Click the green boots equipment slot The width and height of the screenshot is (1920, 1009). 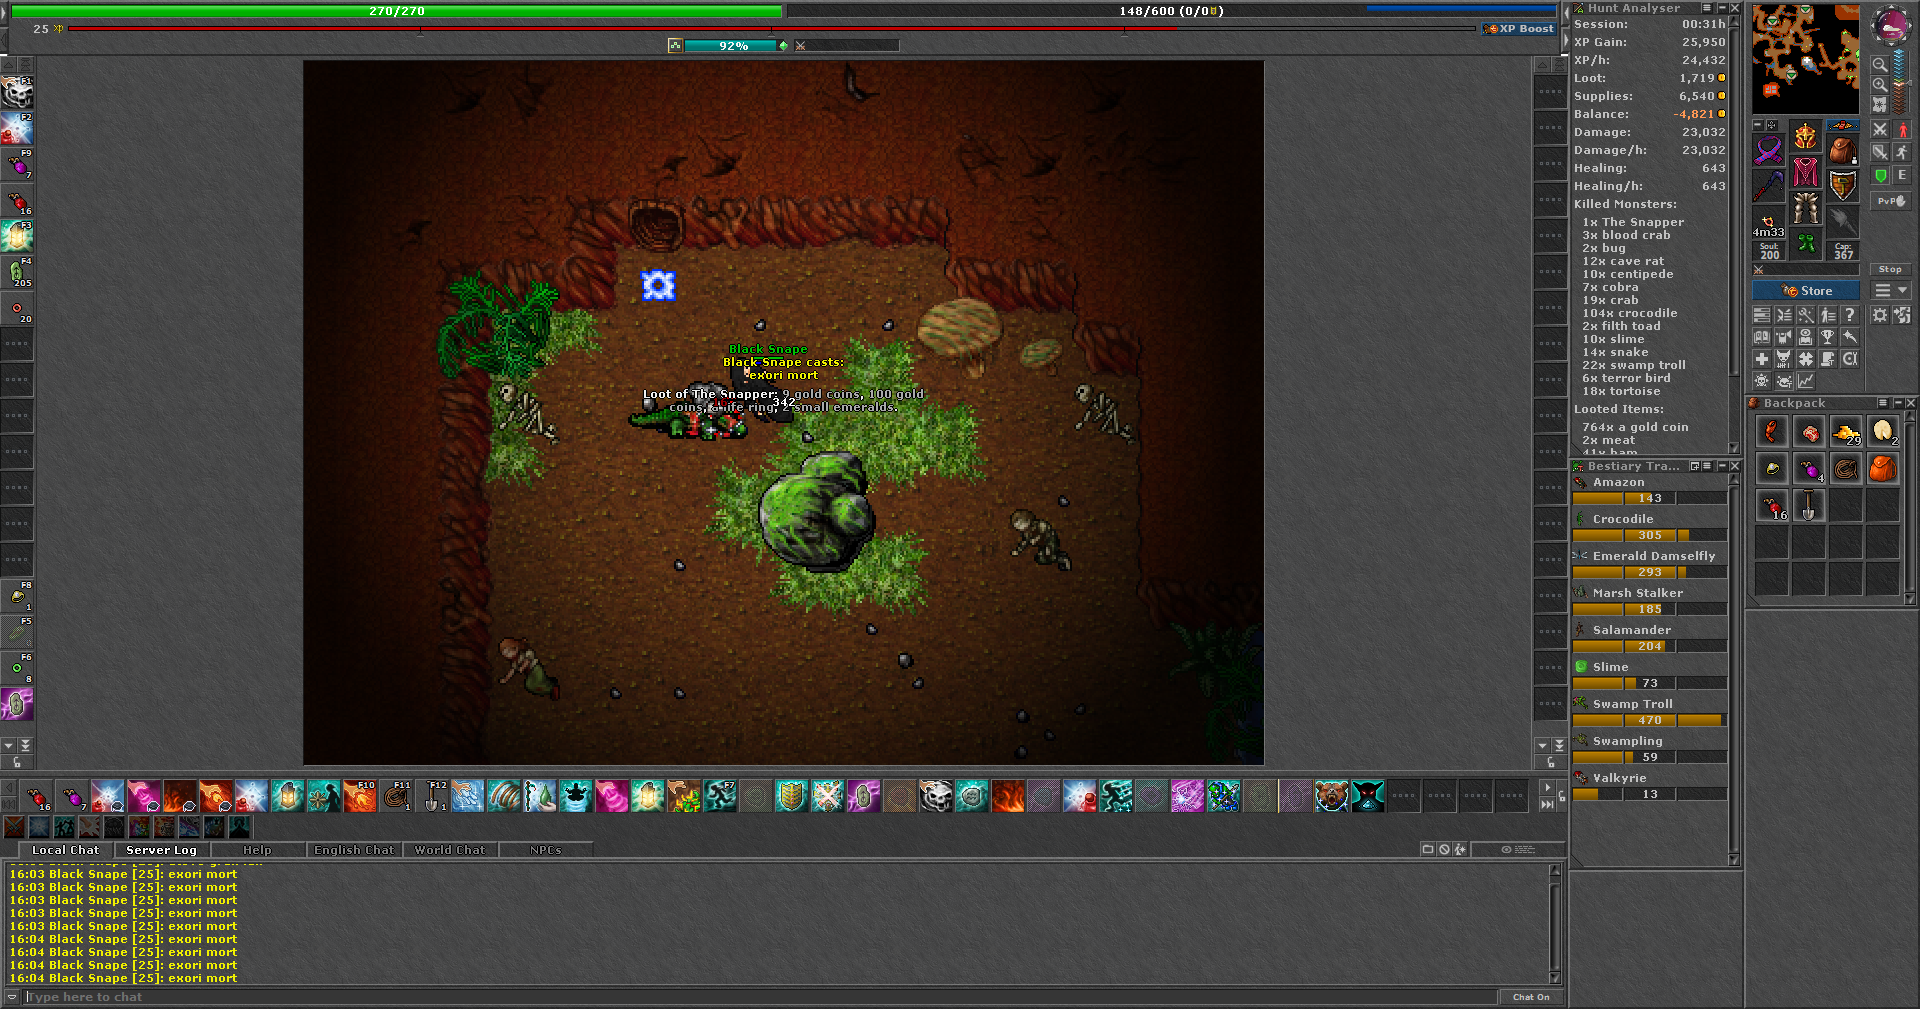1805,243
